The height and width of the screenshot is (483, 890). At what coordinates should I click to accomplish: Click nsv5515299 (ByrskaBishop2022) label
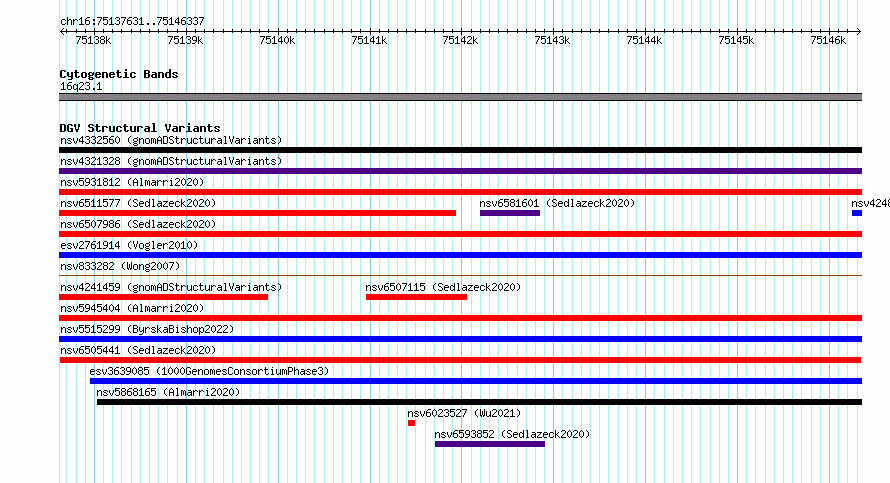pos(147,329)
